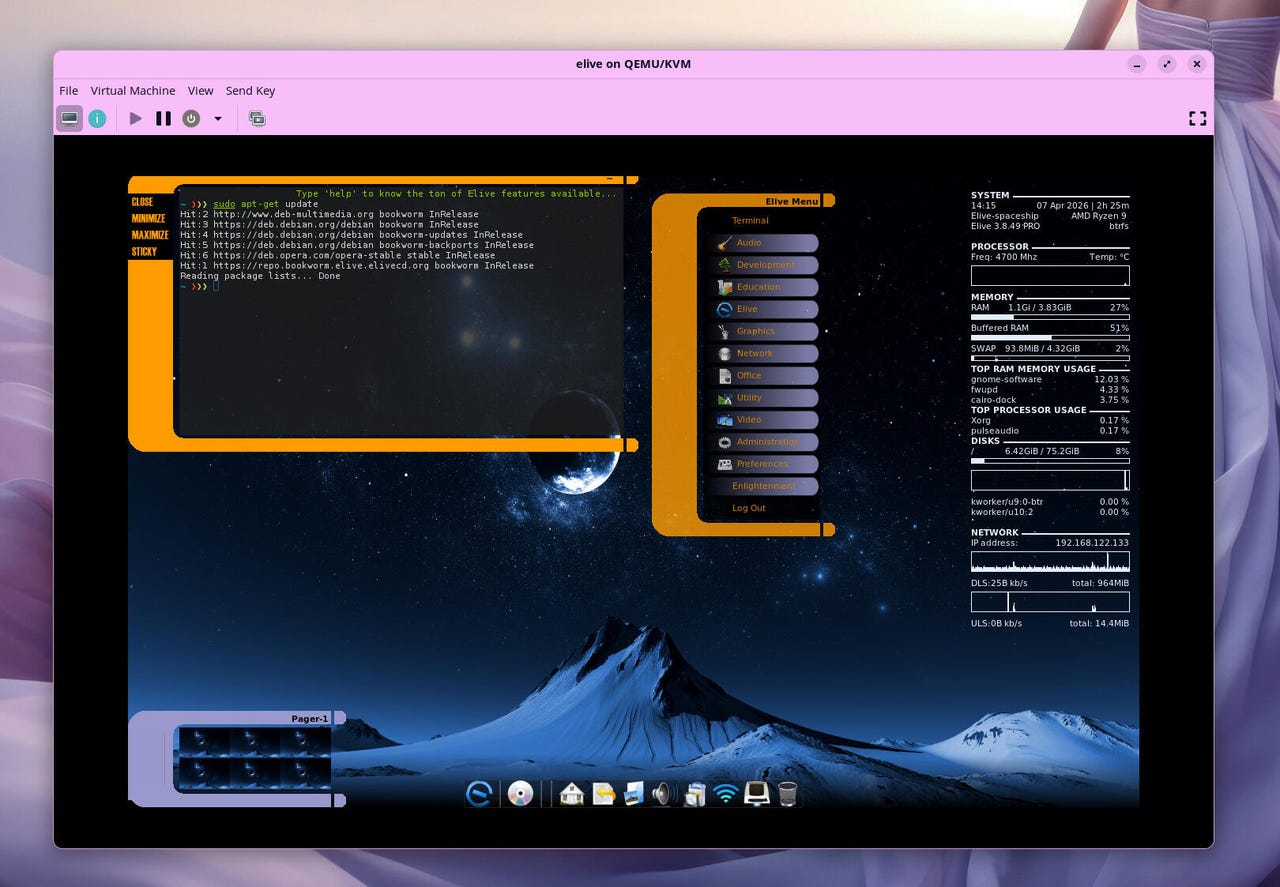
Task: Show the virtual machine details info icon
Action: point(97,118)
